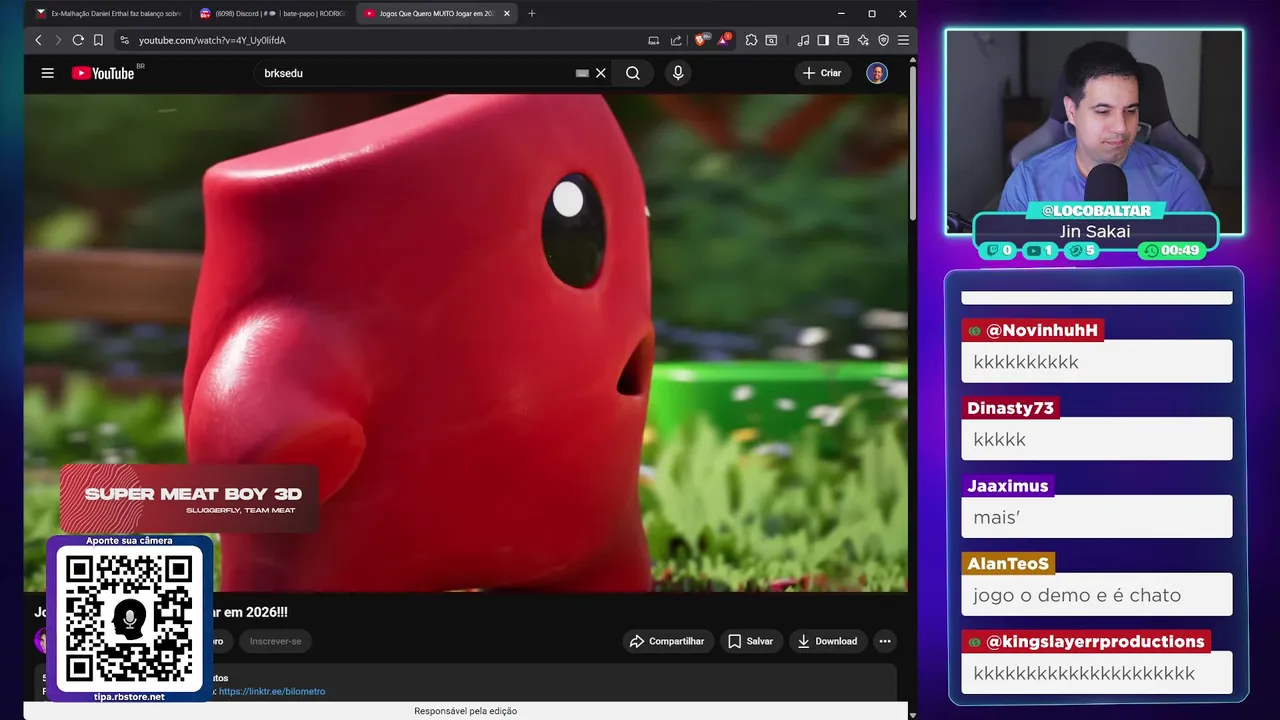The height and width of the screenshot is (720, 1280).
Task: Click the 'Jin Sakai' name label
Action: click(x=1095, y=232)
